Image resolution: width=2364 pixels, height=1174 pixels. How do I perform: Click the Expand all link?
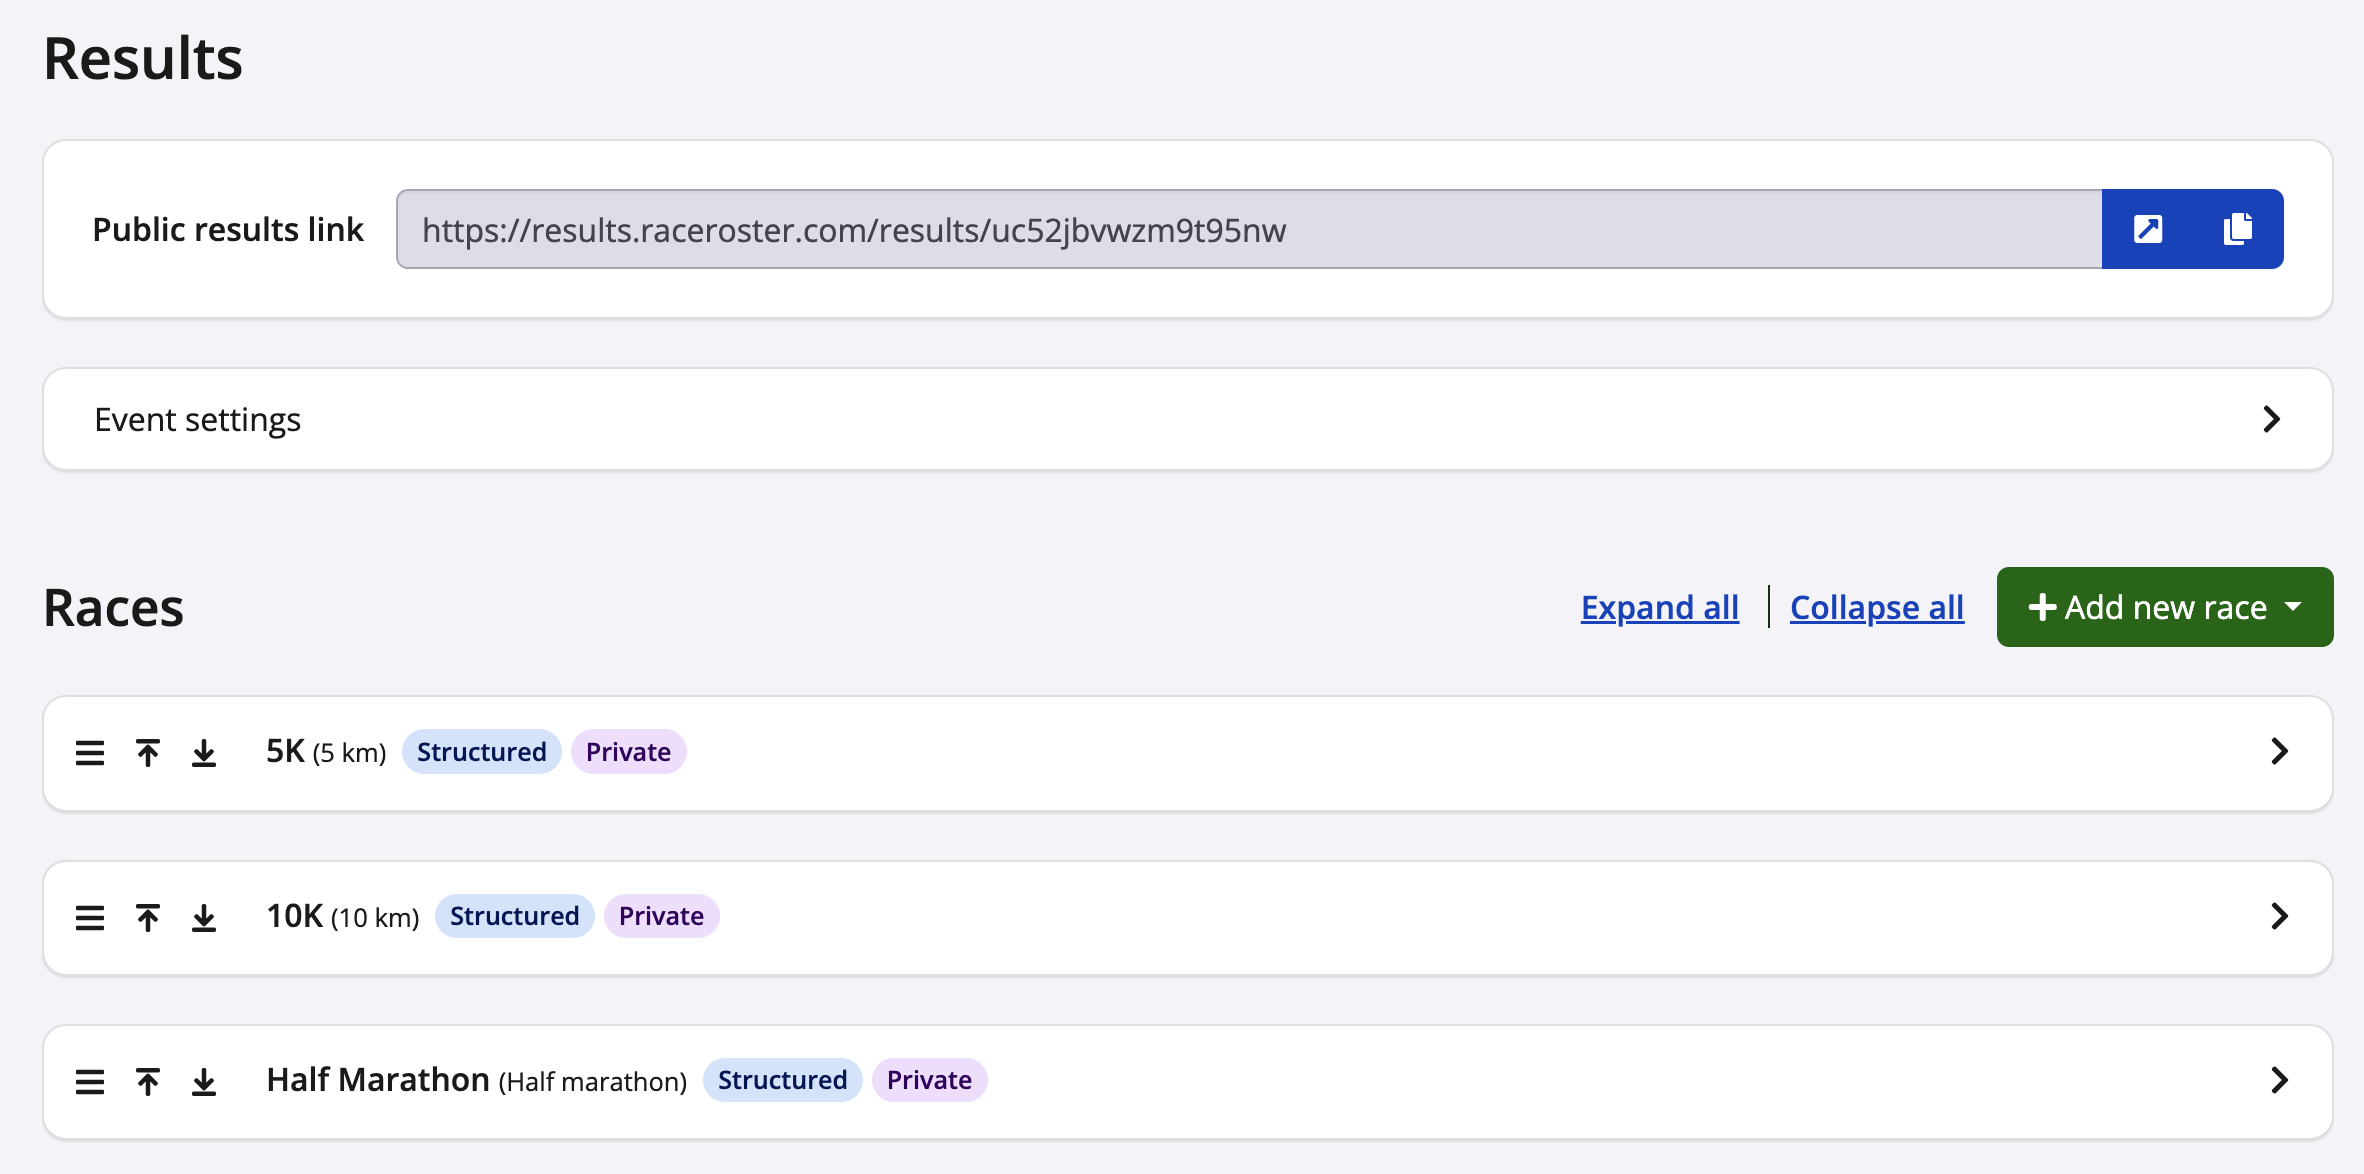tap(1659, 607)
